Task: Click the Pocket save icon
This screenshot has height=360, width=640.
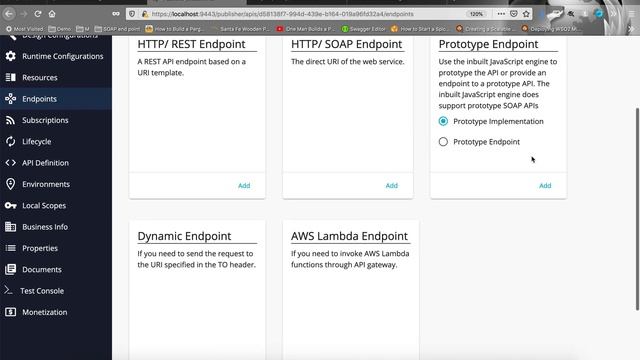Action: coord(514,14)
